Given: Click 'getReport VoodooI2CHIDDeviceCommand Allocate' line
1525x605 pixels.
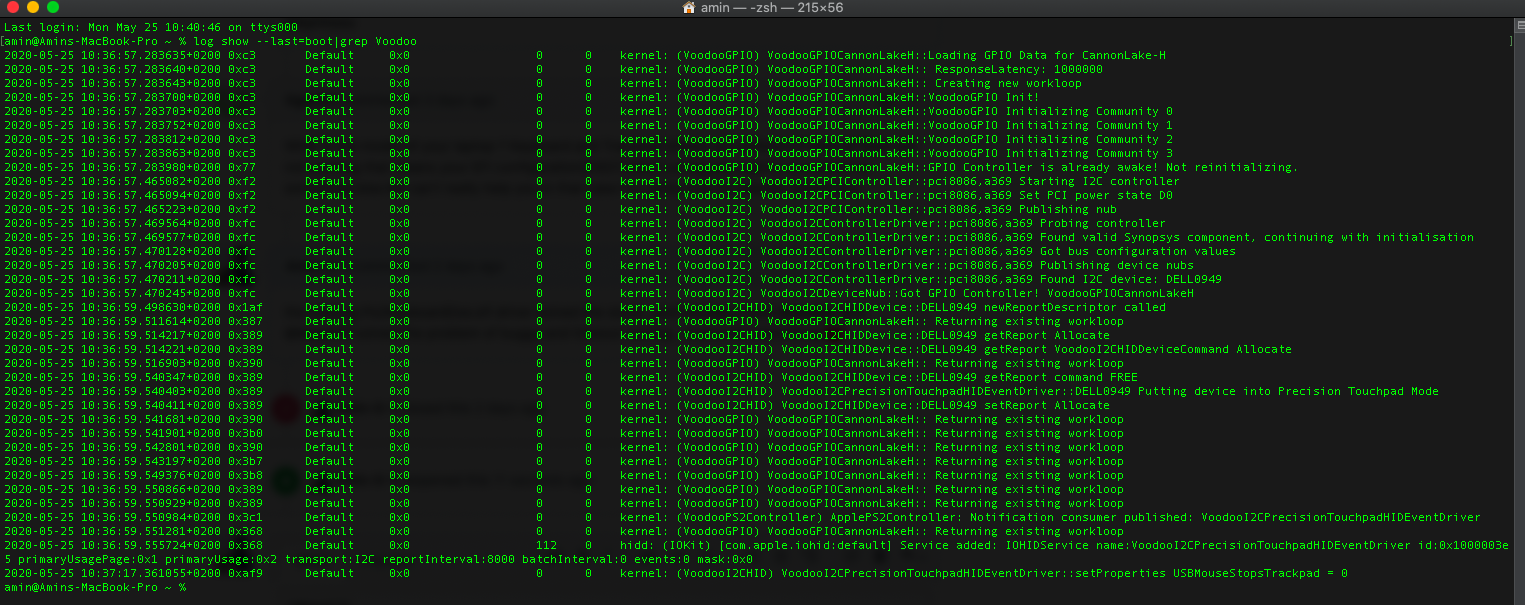Looking at the screenshot, I should (x=1138, y=349).
